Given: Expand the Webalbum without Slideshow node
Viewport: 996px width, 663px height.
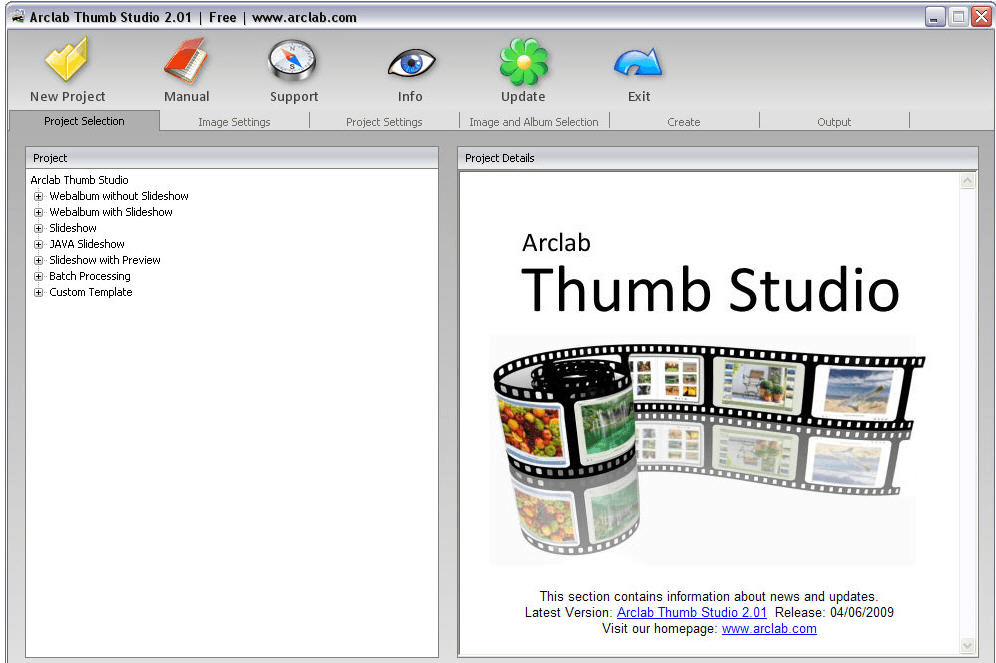Looking at the screenshot, I should tap(39, 196).
